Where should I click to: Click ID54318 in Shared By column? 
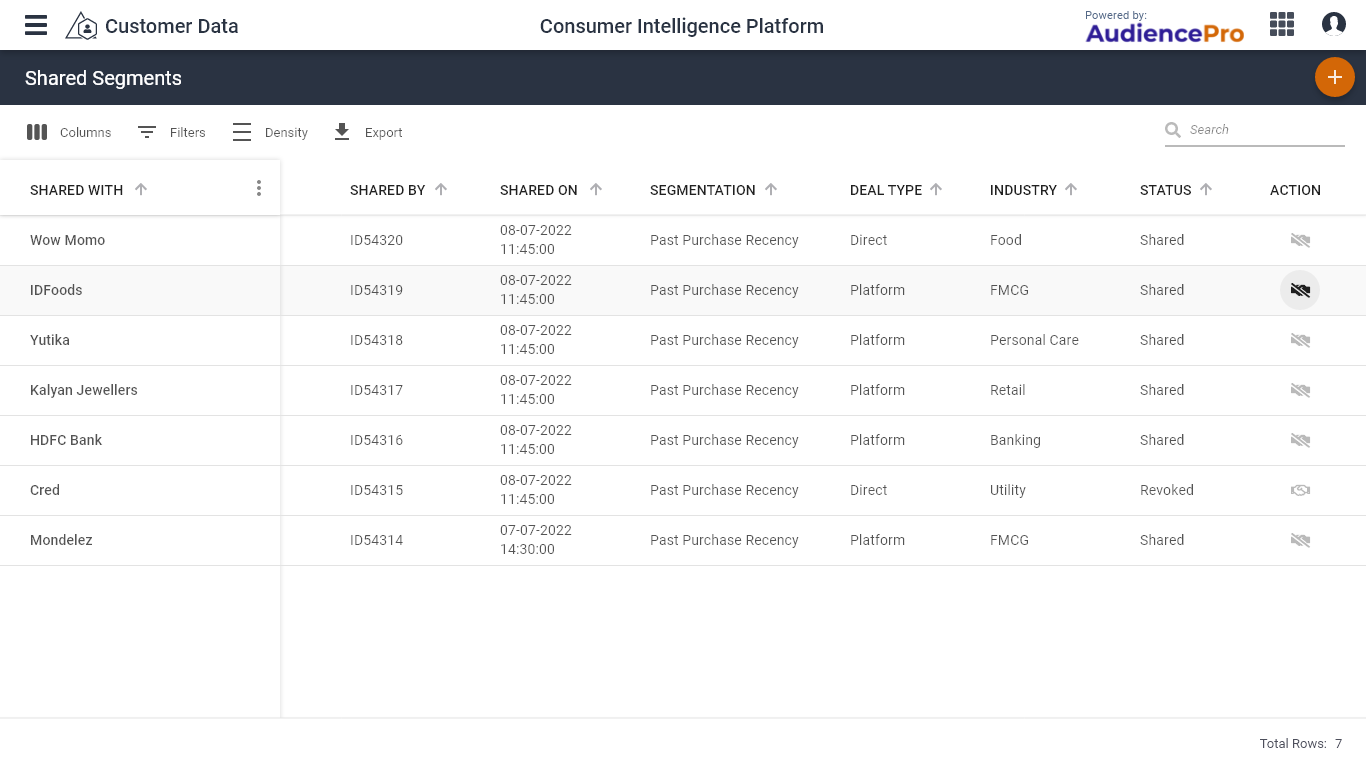click(x=376, y=340)
